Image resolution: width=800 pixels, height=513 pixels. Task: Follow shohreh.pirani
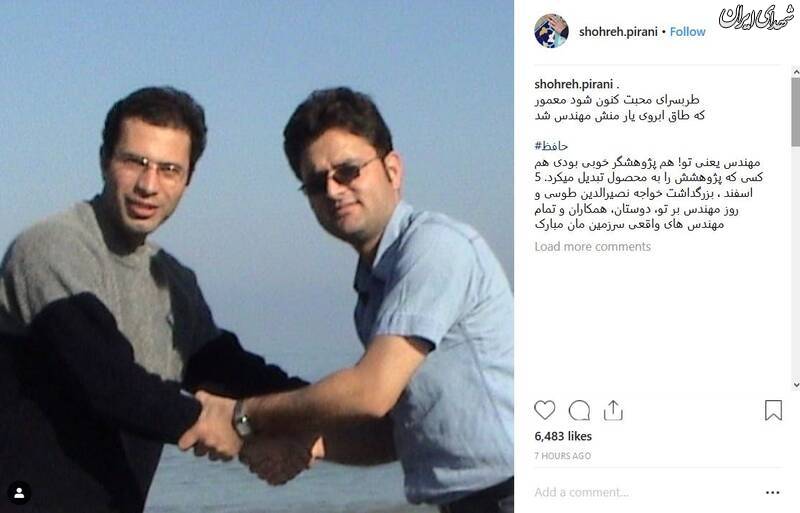click(x=687, y=32)
